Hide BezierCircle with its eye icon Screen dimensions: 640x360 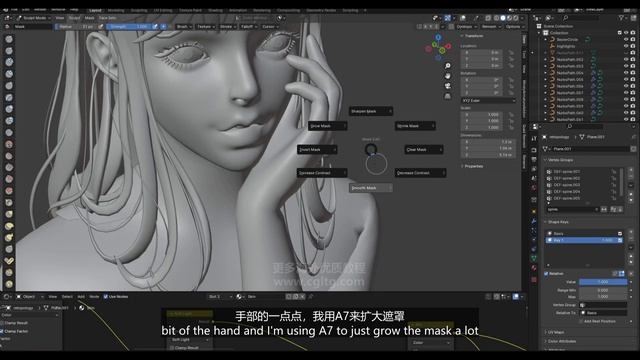tap(626, 40)
